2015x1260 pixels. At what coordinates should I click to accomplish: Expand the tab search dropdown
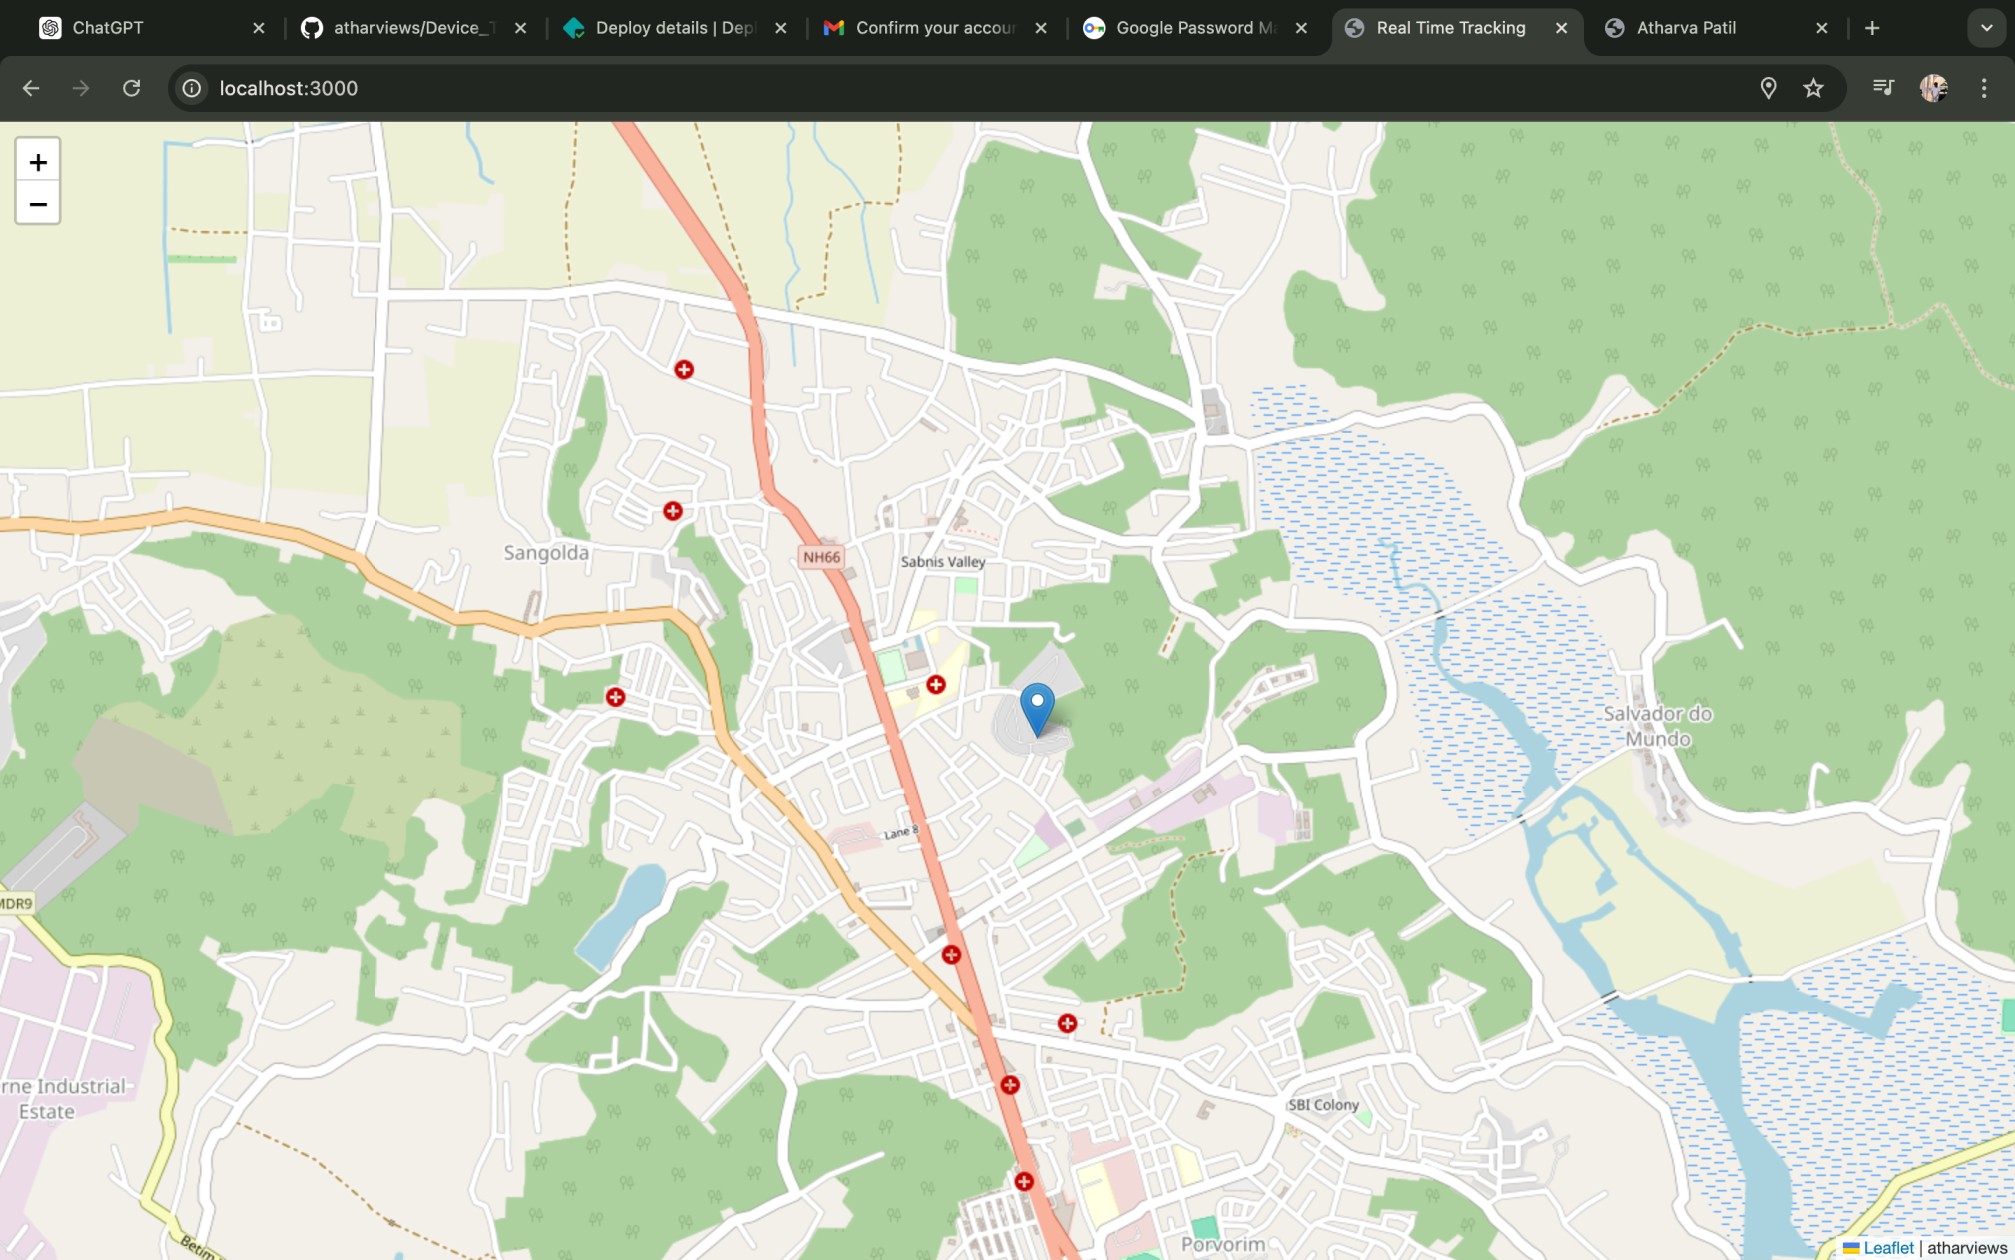coord(1986,28)
